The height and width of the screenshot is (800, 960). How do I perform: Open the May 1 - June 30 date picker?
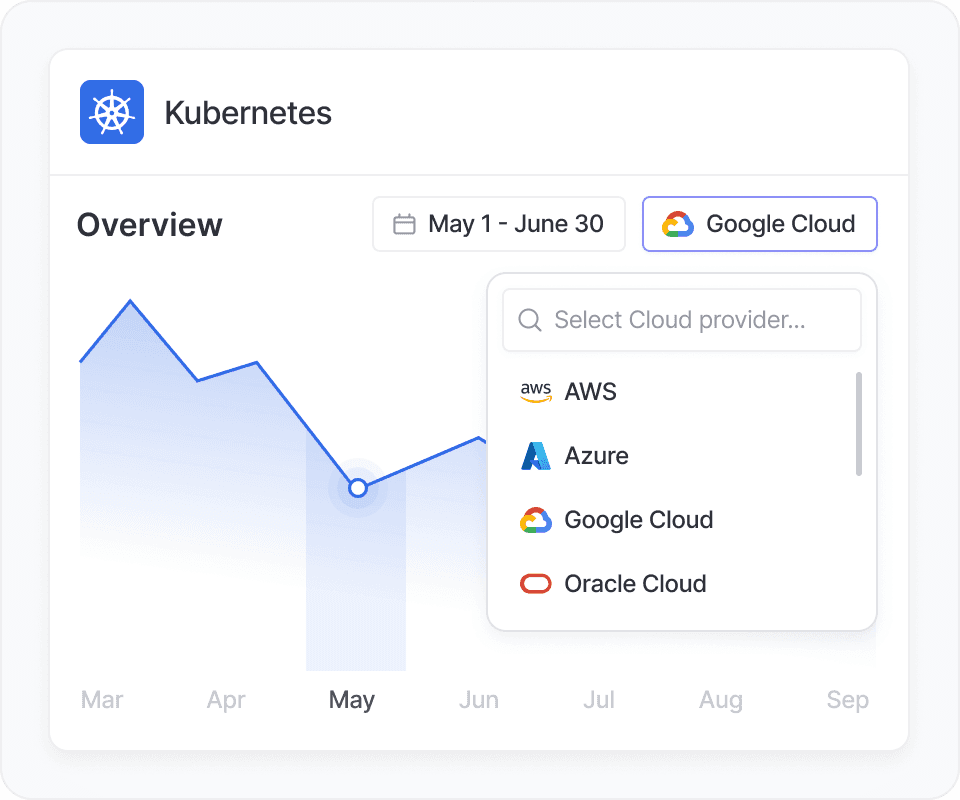[499, 224]
